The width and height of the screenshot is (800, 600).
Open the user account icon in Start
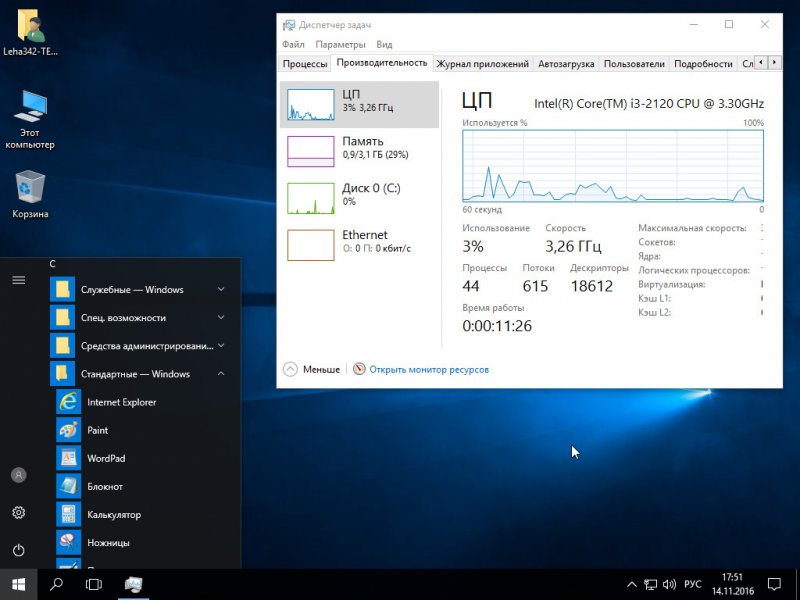pyautogui.click(x=19, y=475)
